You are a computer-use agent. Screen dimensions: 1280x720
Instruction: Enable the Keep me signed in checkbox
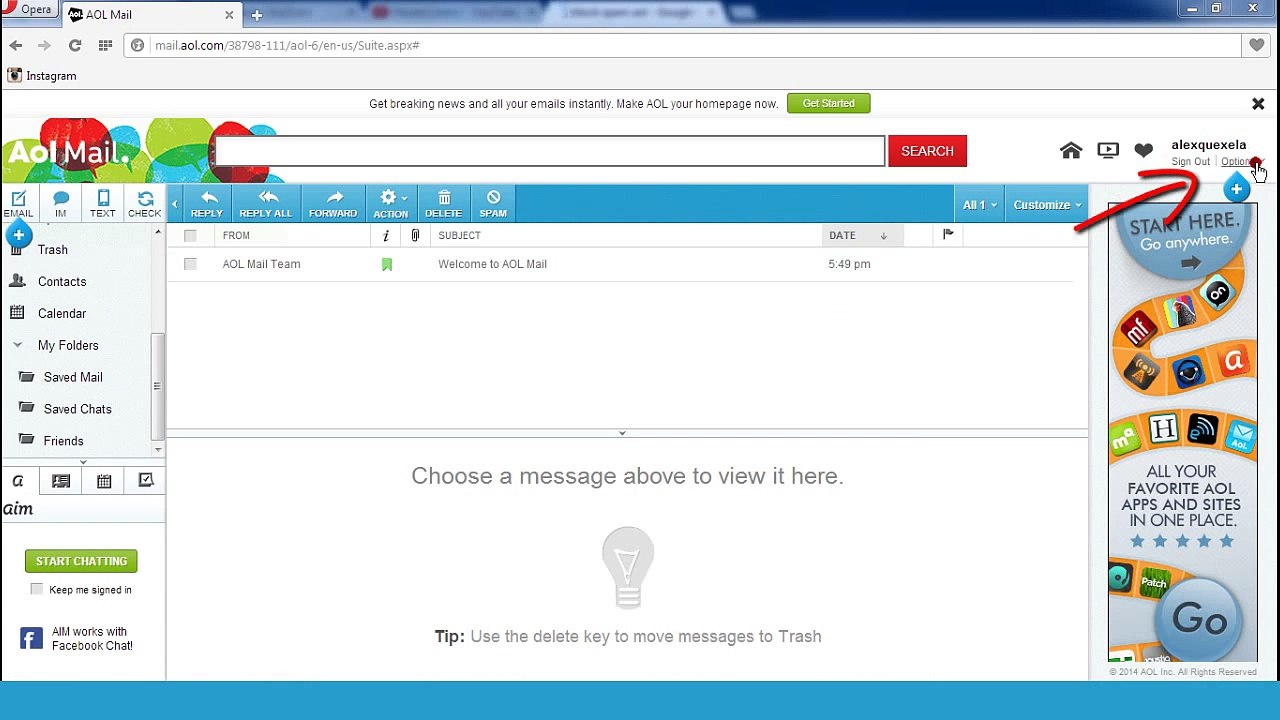(37, 589)
